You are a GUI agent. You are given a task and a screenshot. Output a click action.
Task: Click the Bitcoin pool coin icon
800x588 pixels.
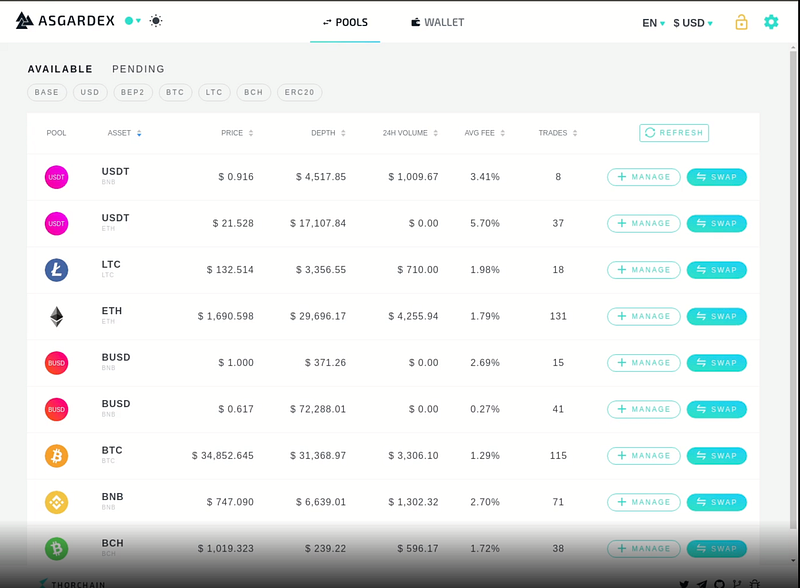pyautogui.click(x=57, y=456)
